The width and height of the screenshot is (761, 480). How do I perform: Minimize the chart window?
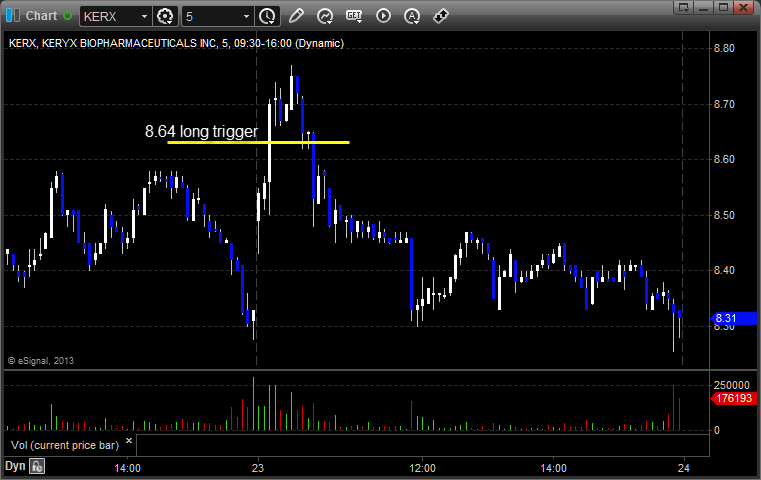tap(704, 7)
